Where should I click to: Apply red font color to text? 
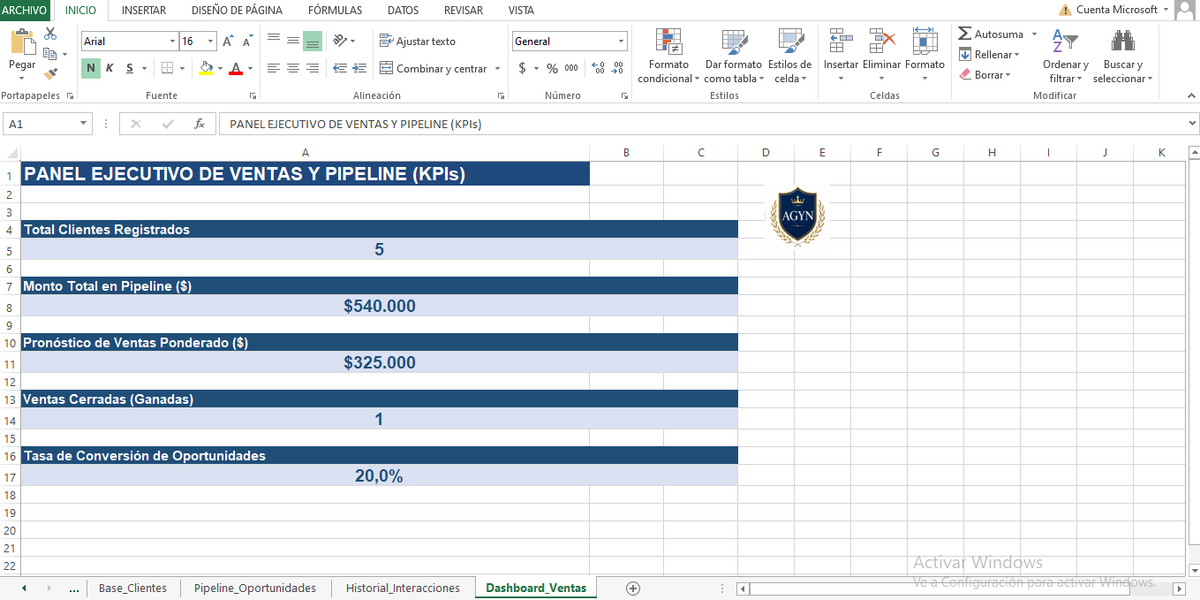pyautogui.click(x=236, y=68)
